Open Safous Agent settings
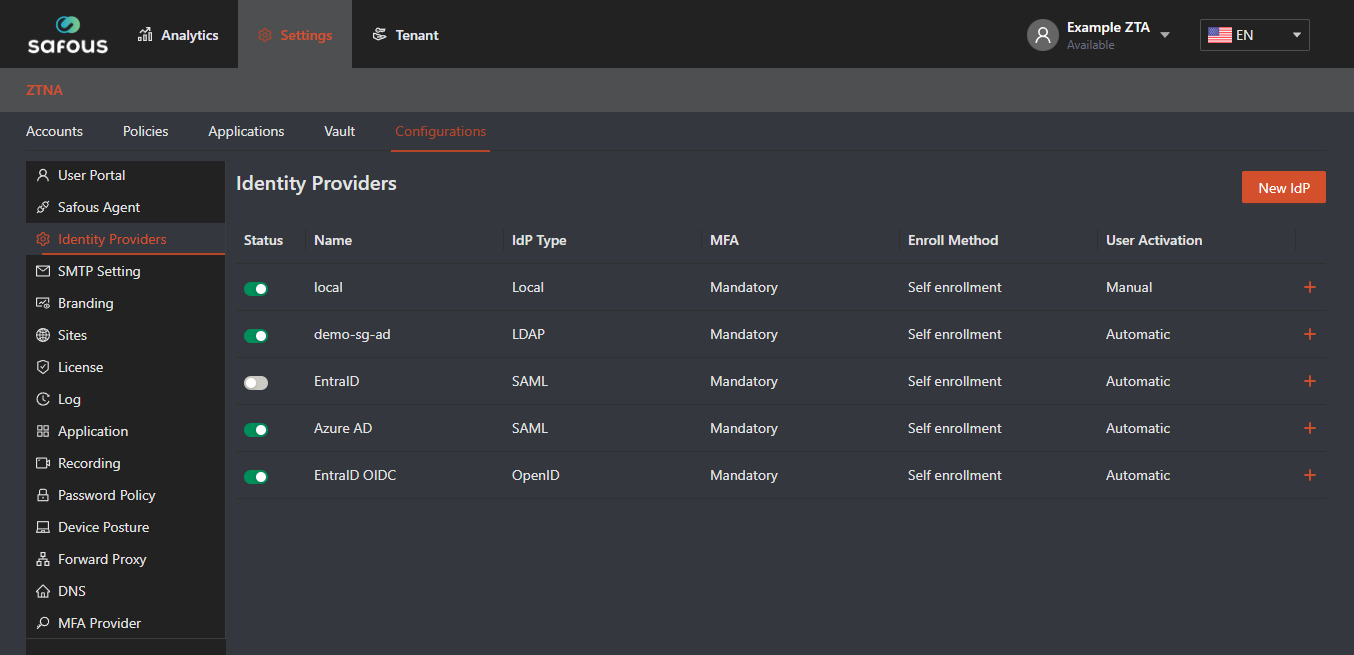The image size is (1354, 655). pos(125,207)
